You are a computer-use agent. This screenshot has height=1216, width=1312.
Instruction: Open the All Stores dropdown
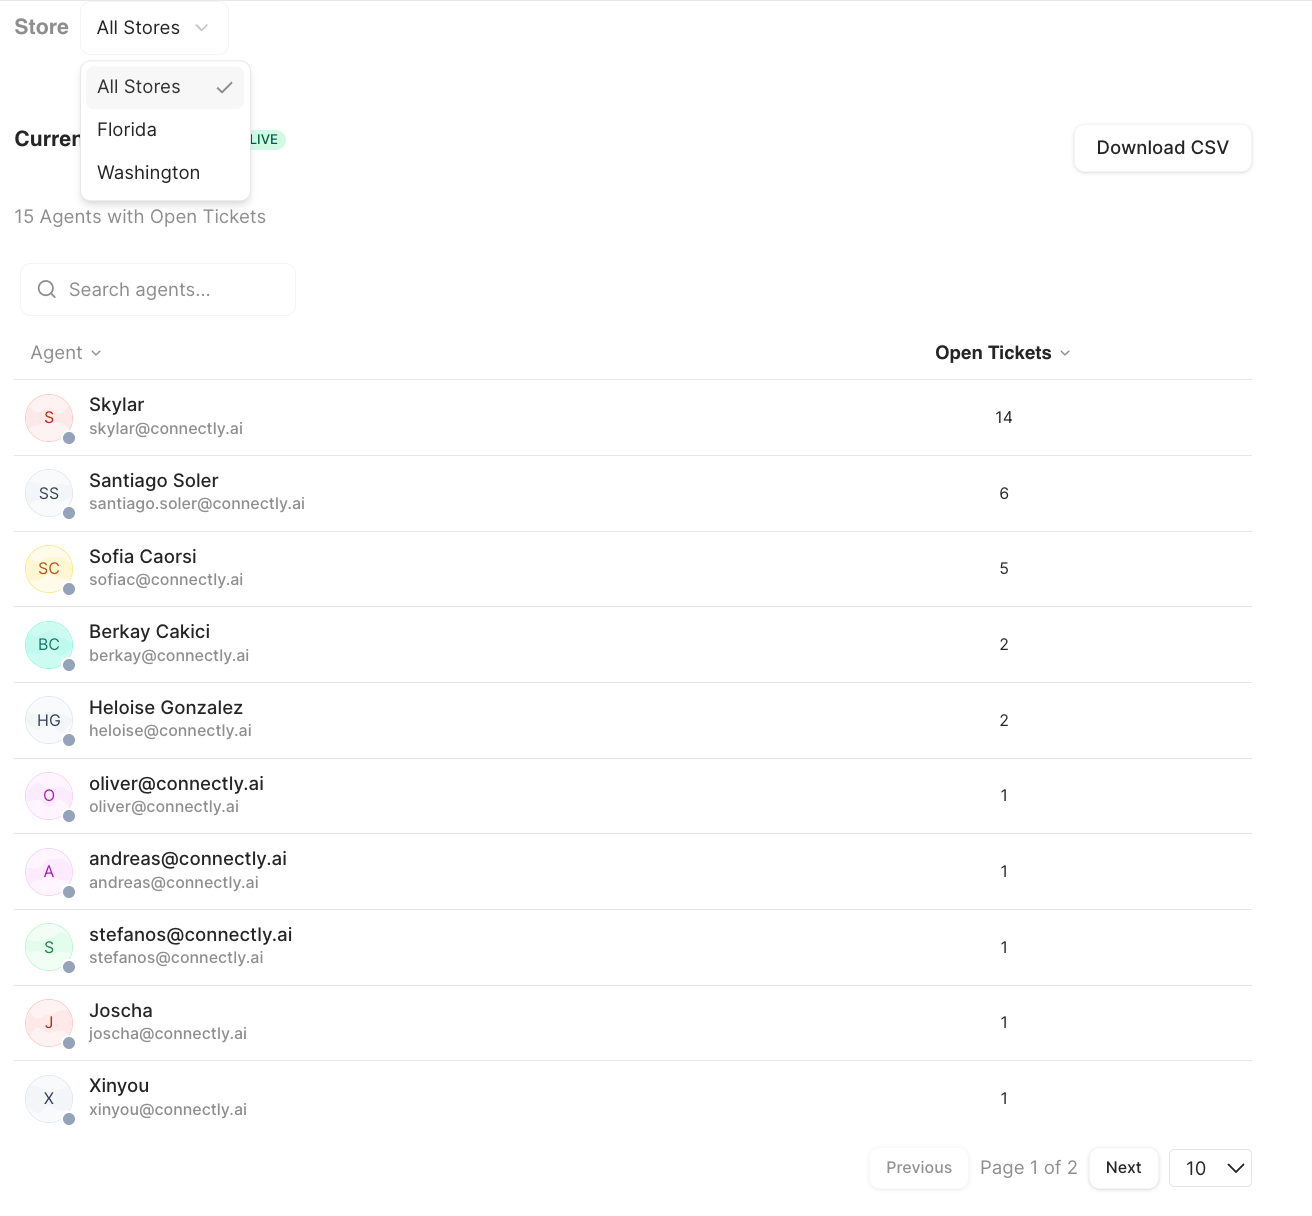(x=154, y=28)
